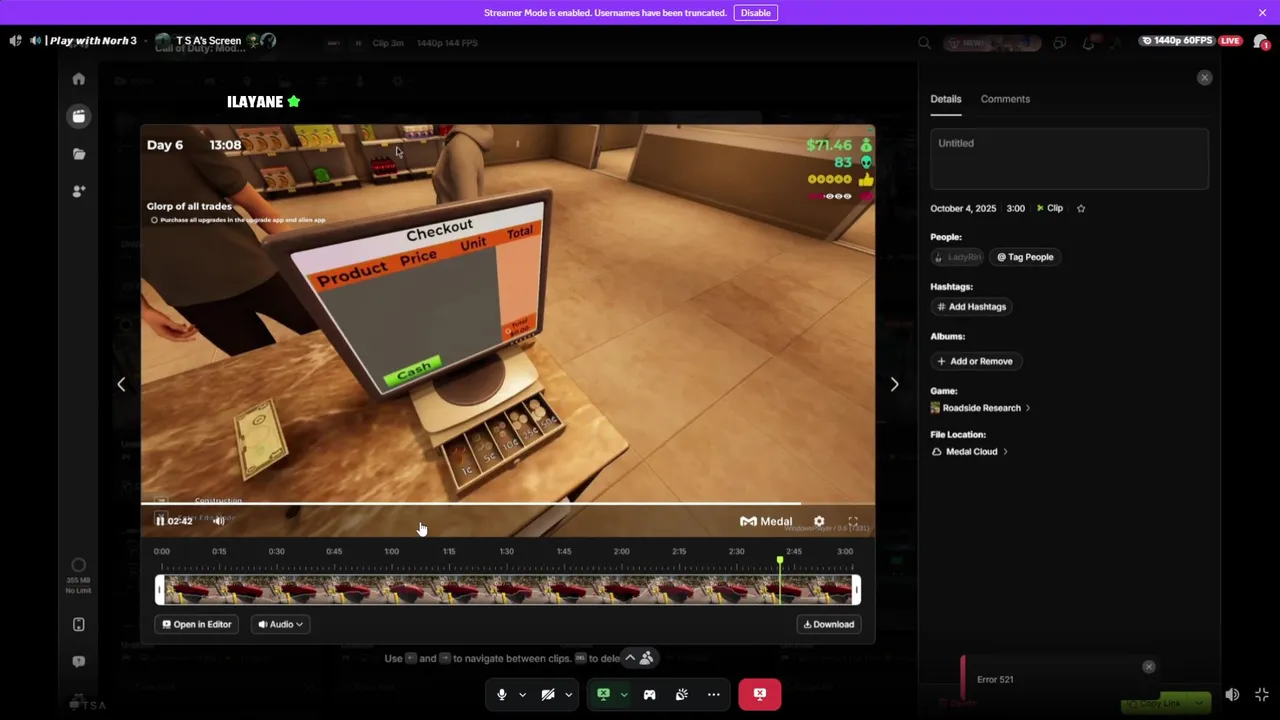The width and height of the screenshot is (1280, 720).
Task: Select the Details tab
Action: [945, 99]
